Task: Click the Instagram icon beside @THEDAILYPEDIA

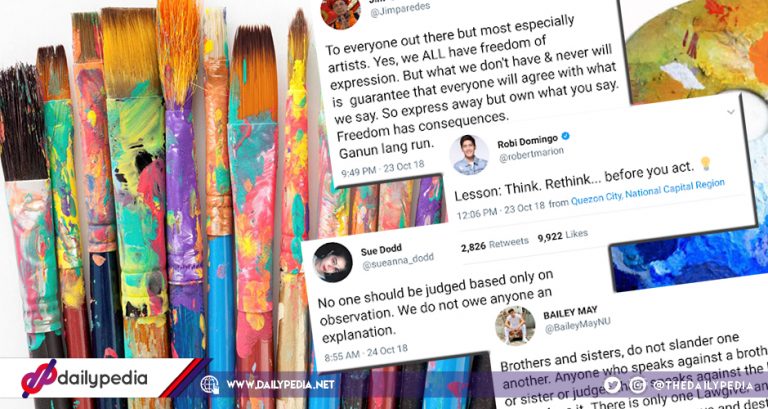Action: [637, 385]
